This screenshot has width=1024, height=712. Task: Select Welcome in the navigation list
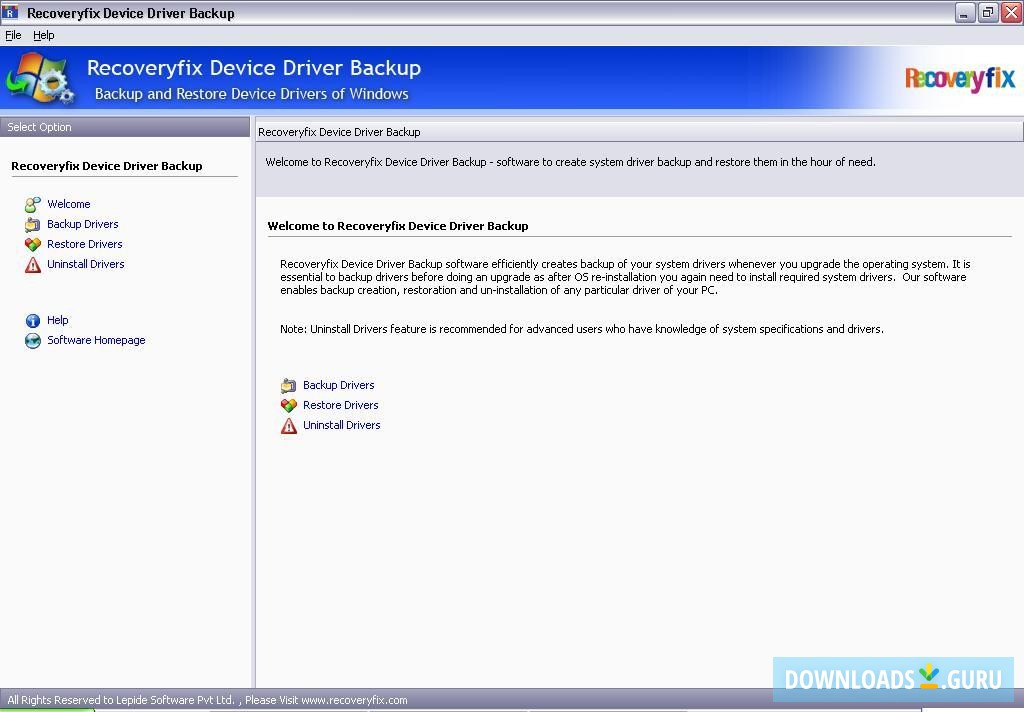click(x=68, y=204)
